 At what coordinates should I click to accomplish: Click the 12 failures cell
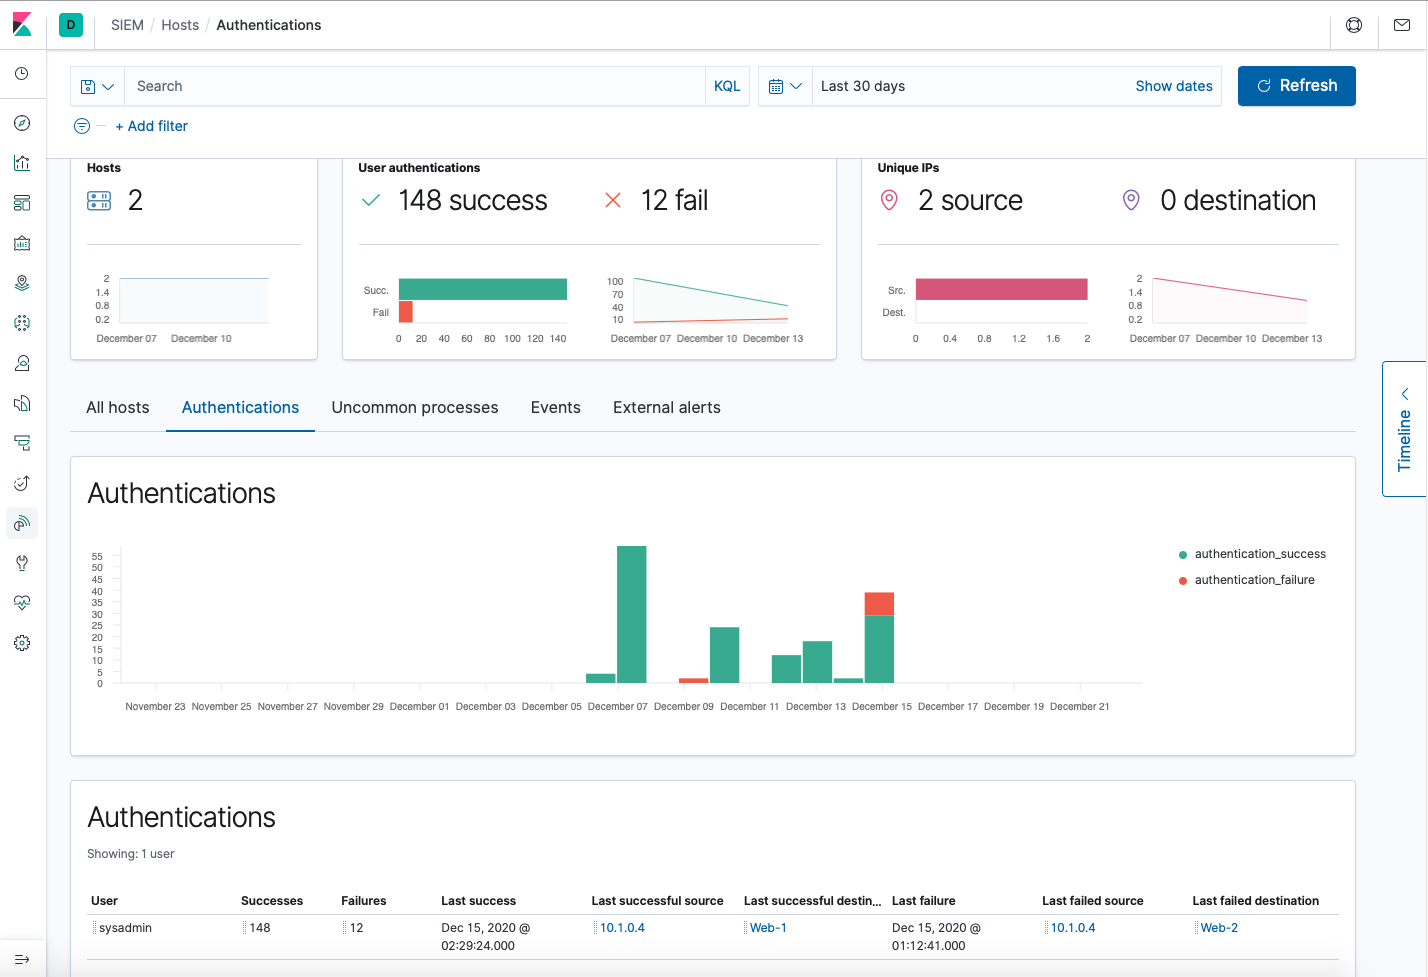pos(356,928)
